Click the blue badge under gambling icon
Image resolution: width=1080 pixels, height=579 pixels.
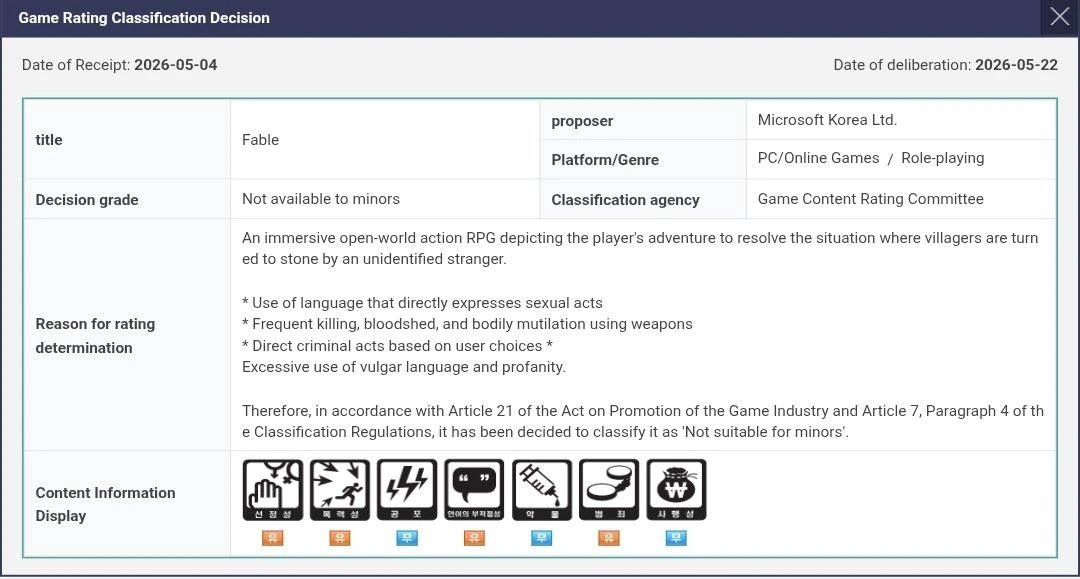click(x=676, y=538)
